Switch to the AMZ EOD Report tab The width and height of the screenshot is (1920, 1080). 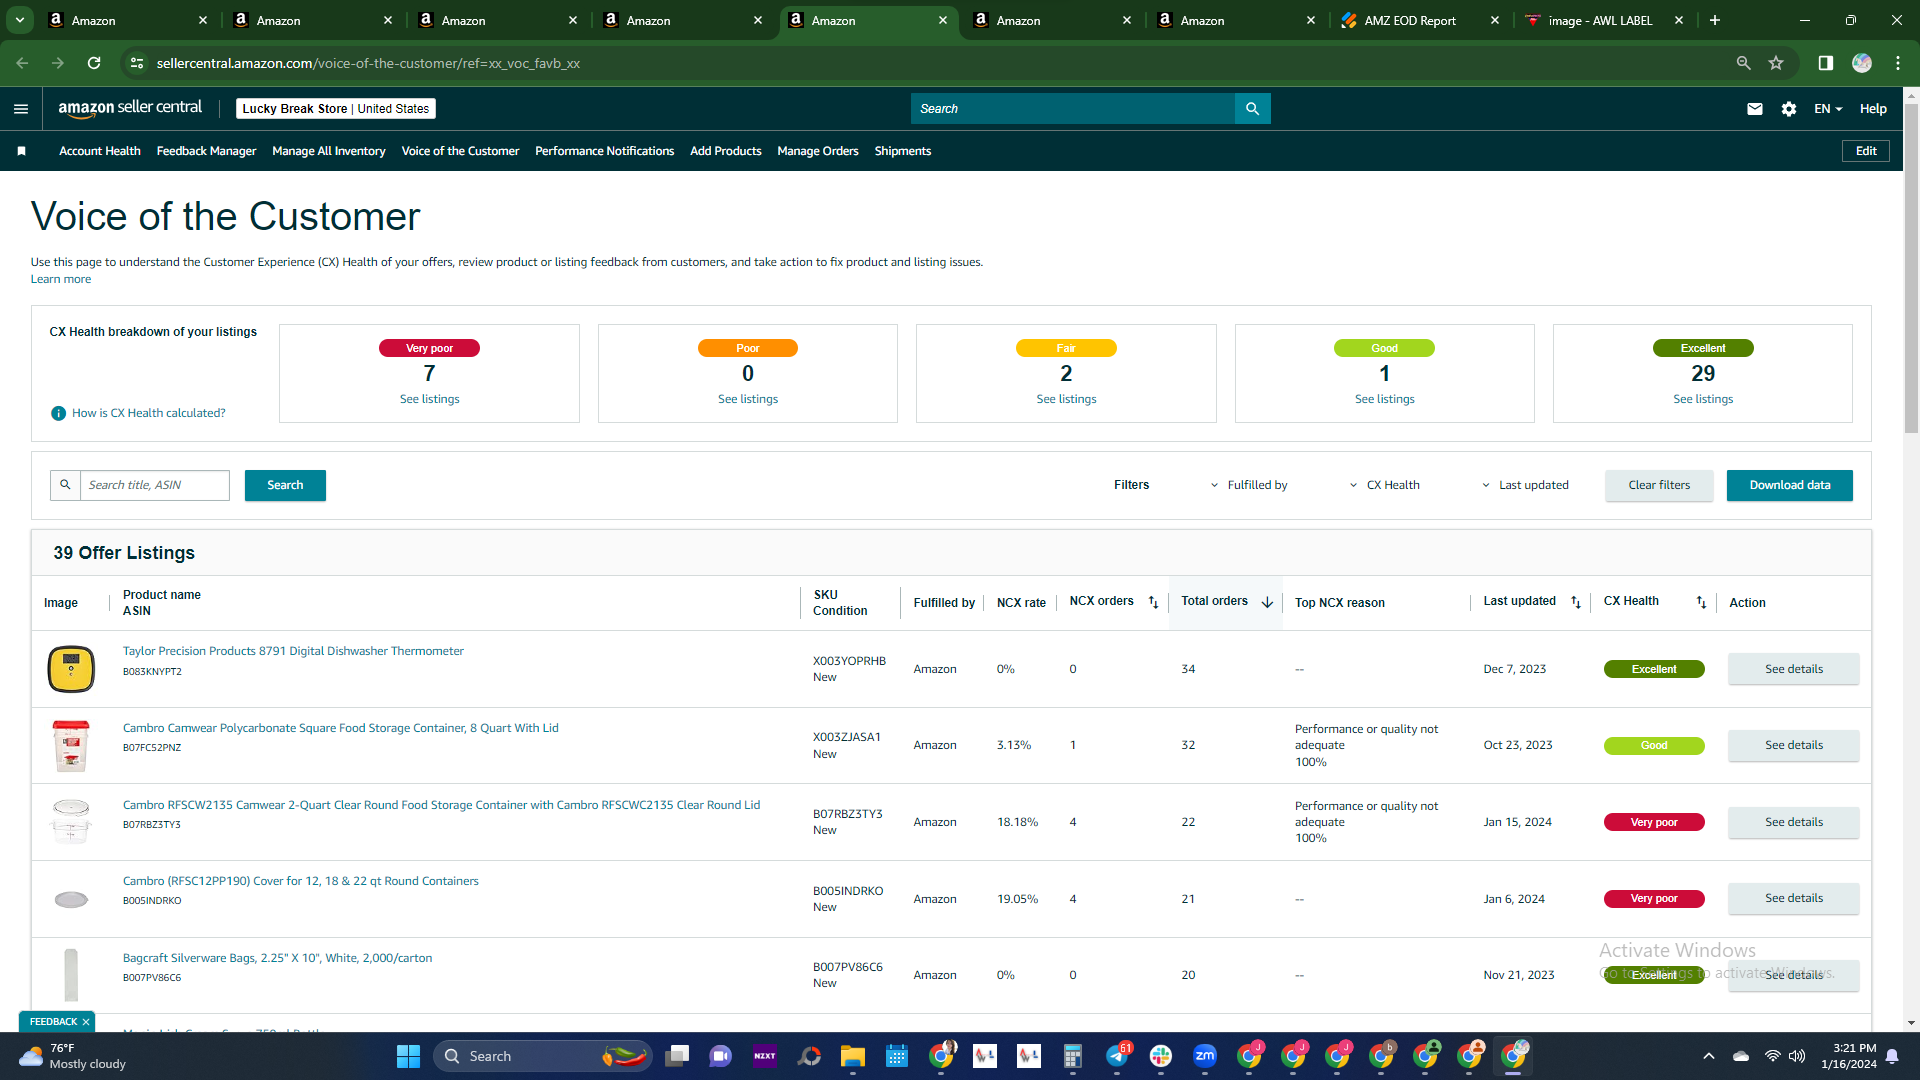point(1420,20)
